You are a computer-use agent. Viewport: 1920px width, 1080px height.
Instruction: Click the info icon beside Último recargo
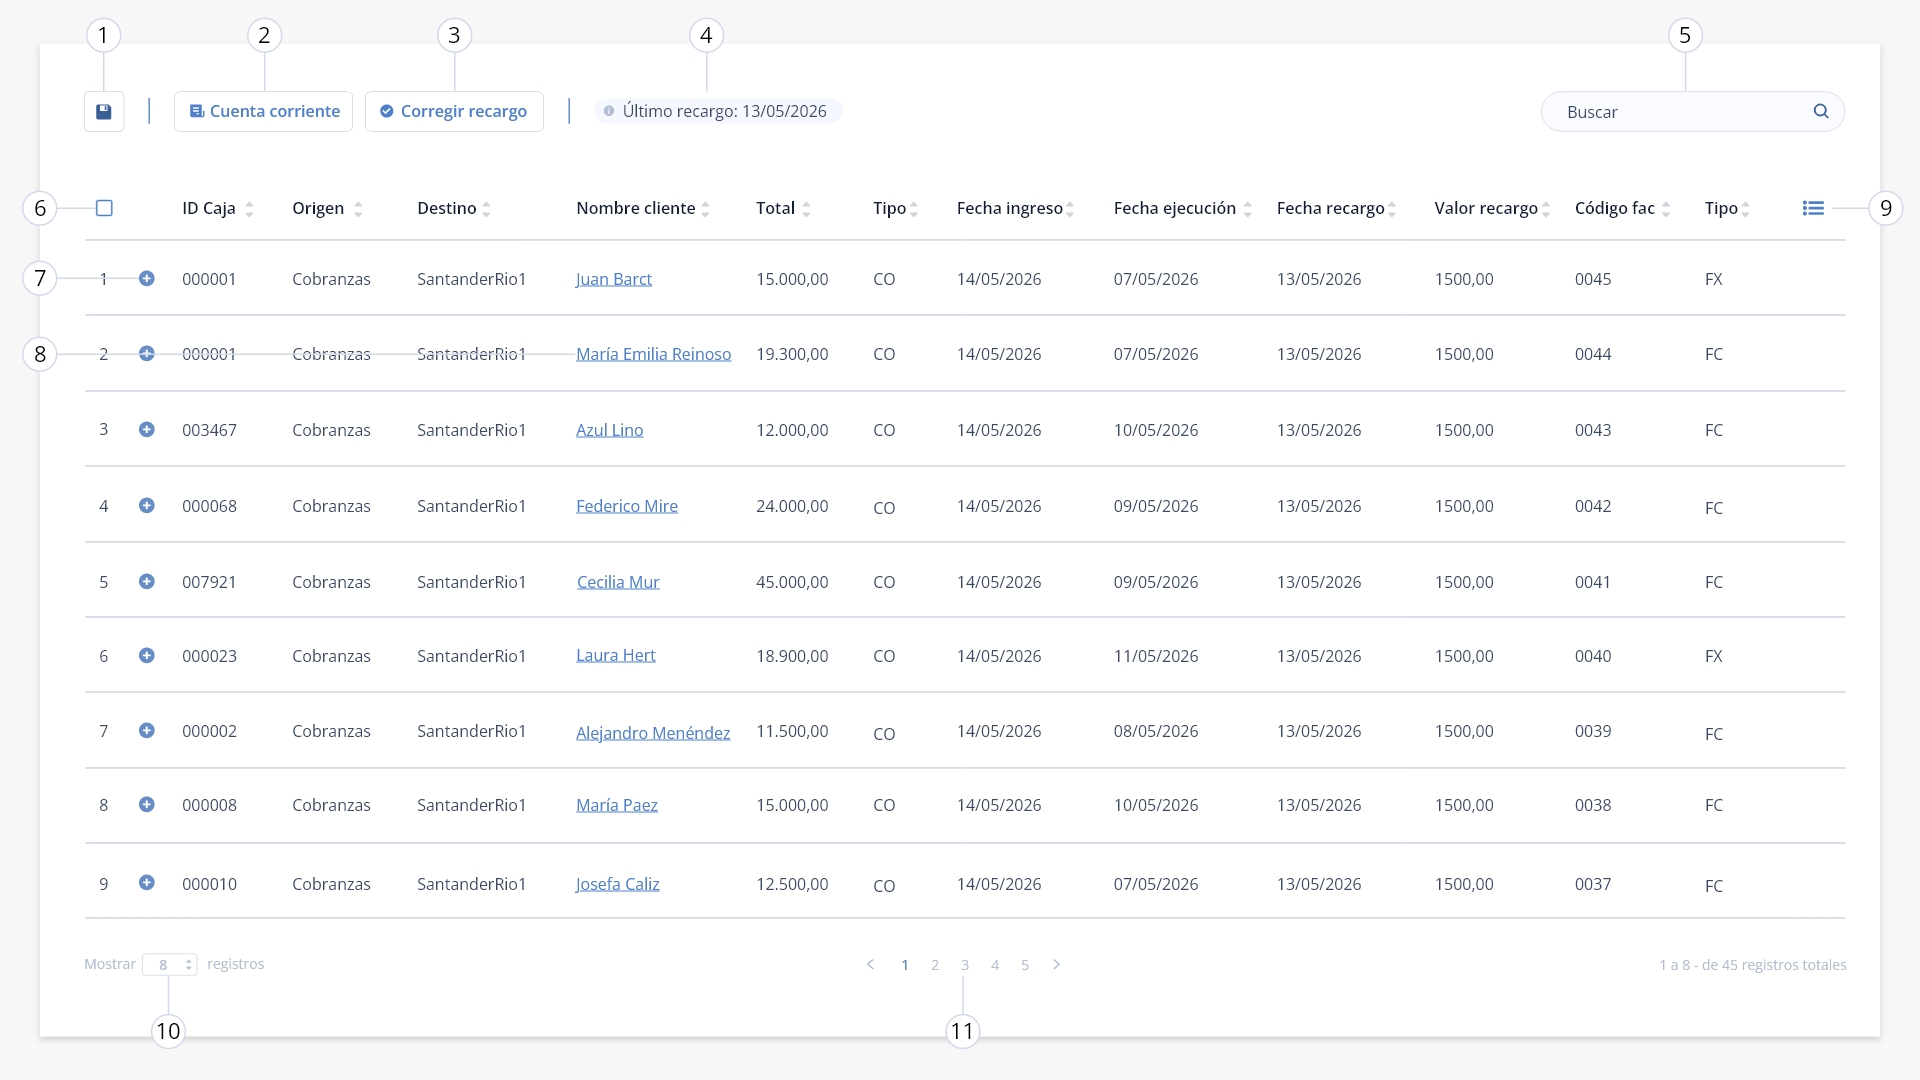(x=609, y=111)
